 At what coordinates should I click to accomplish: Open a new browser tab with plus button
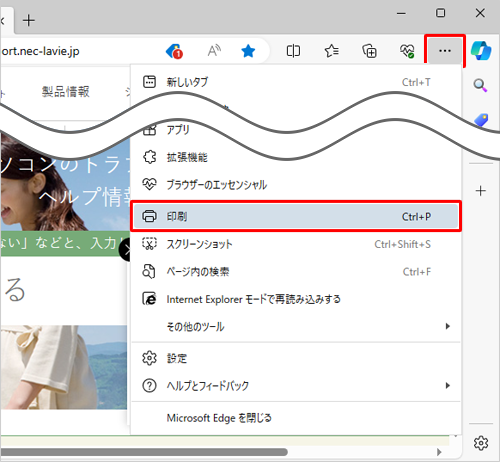pyautogui.click(x=29, y=20)
